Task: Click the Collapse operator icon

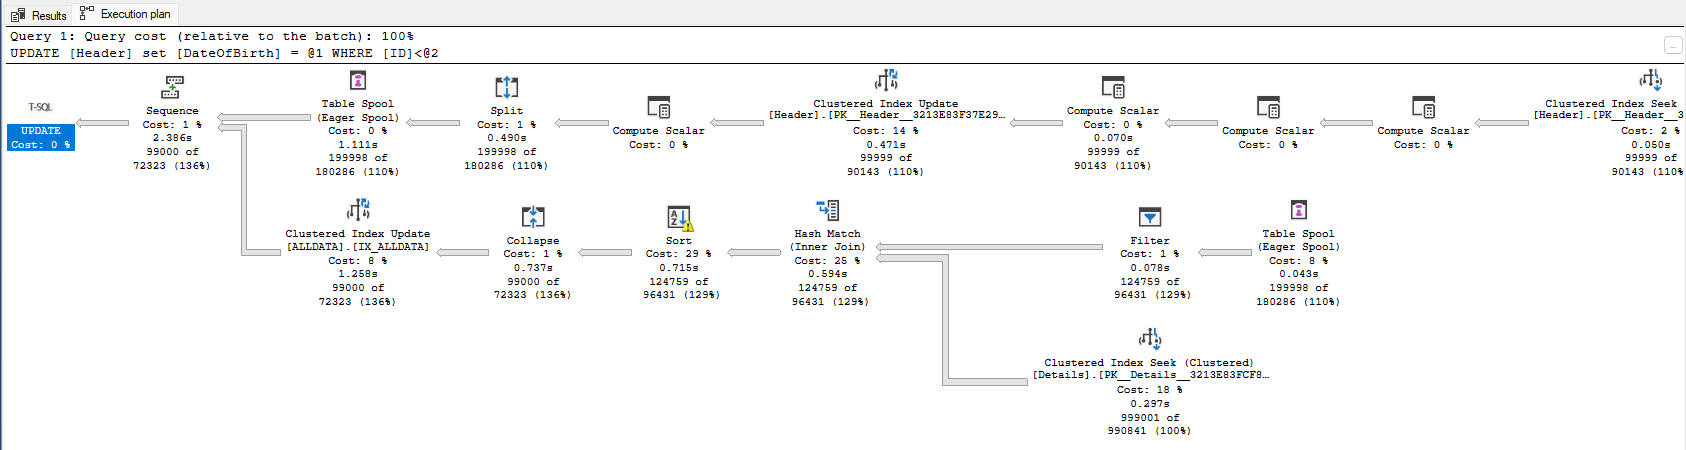Action: click(533, 217)
